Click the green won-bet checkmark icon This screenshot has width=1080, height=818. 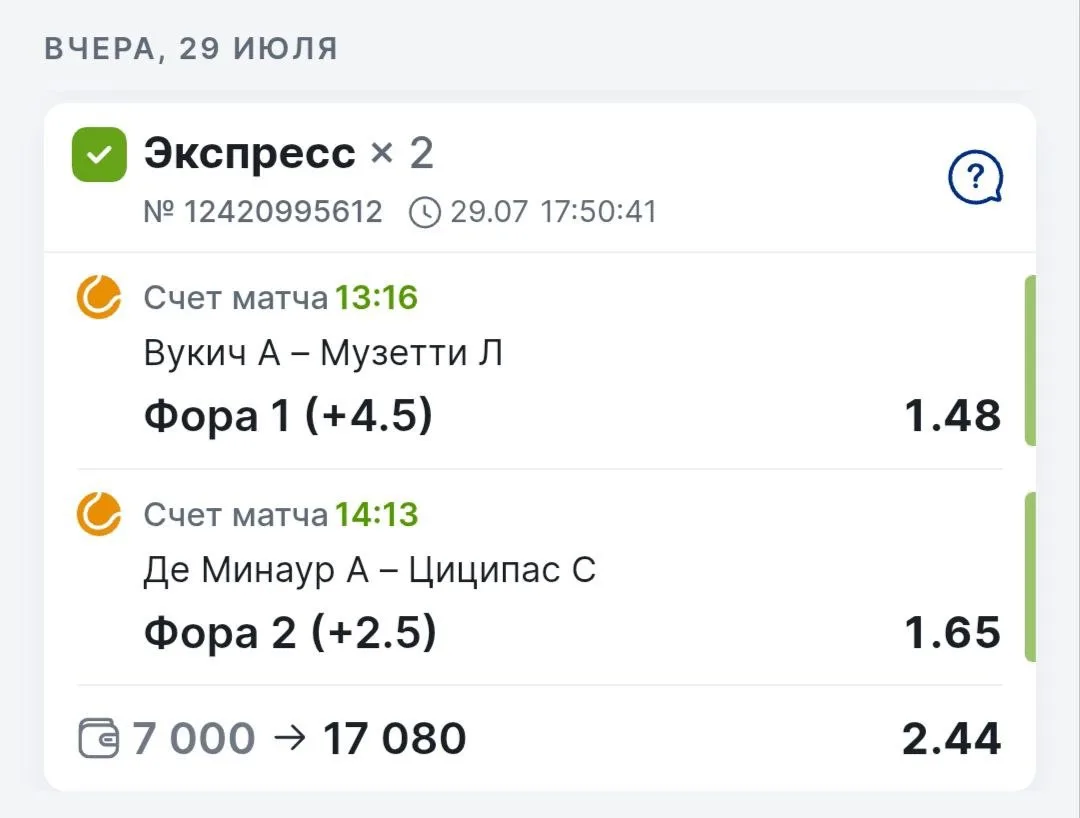coord(99,154)
